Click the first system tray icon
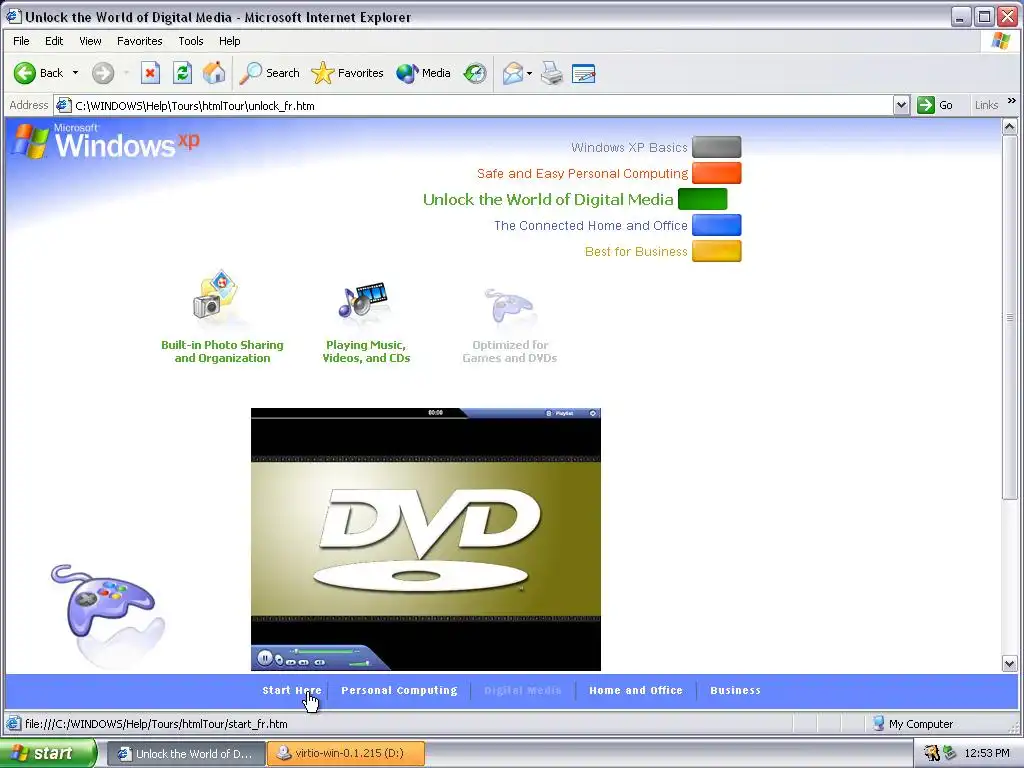 click(x=931, y=753)
